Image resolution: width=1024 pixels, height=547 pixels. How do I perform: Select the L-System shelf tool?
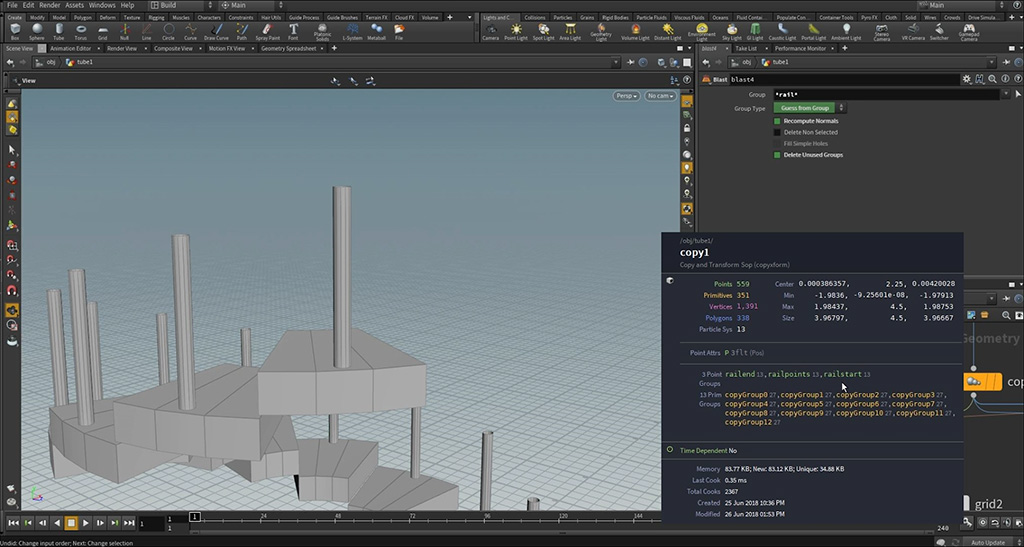tap(352, 31)
